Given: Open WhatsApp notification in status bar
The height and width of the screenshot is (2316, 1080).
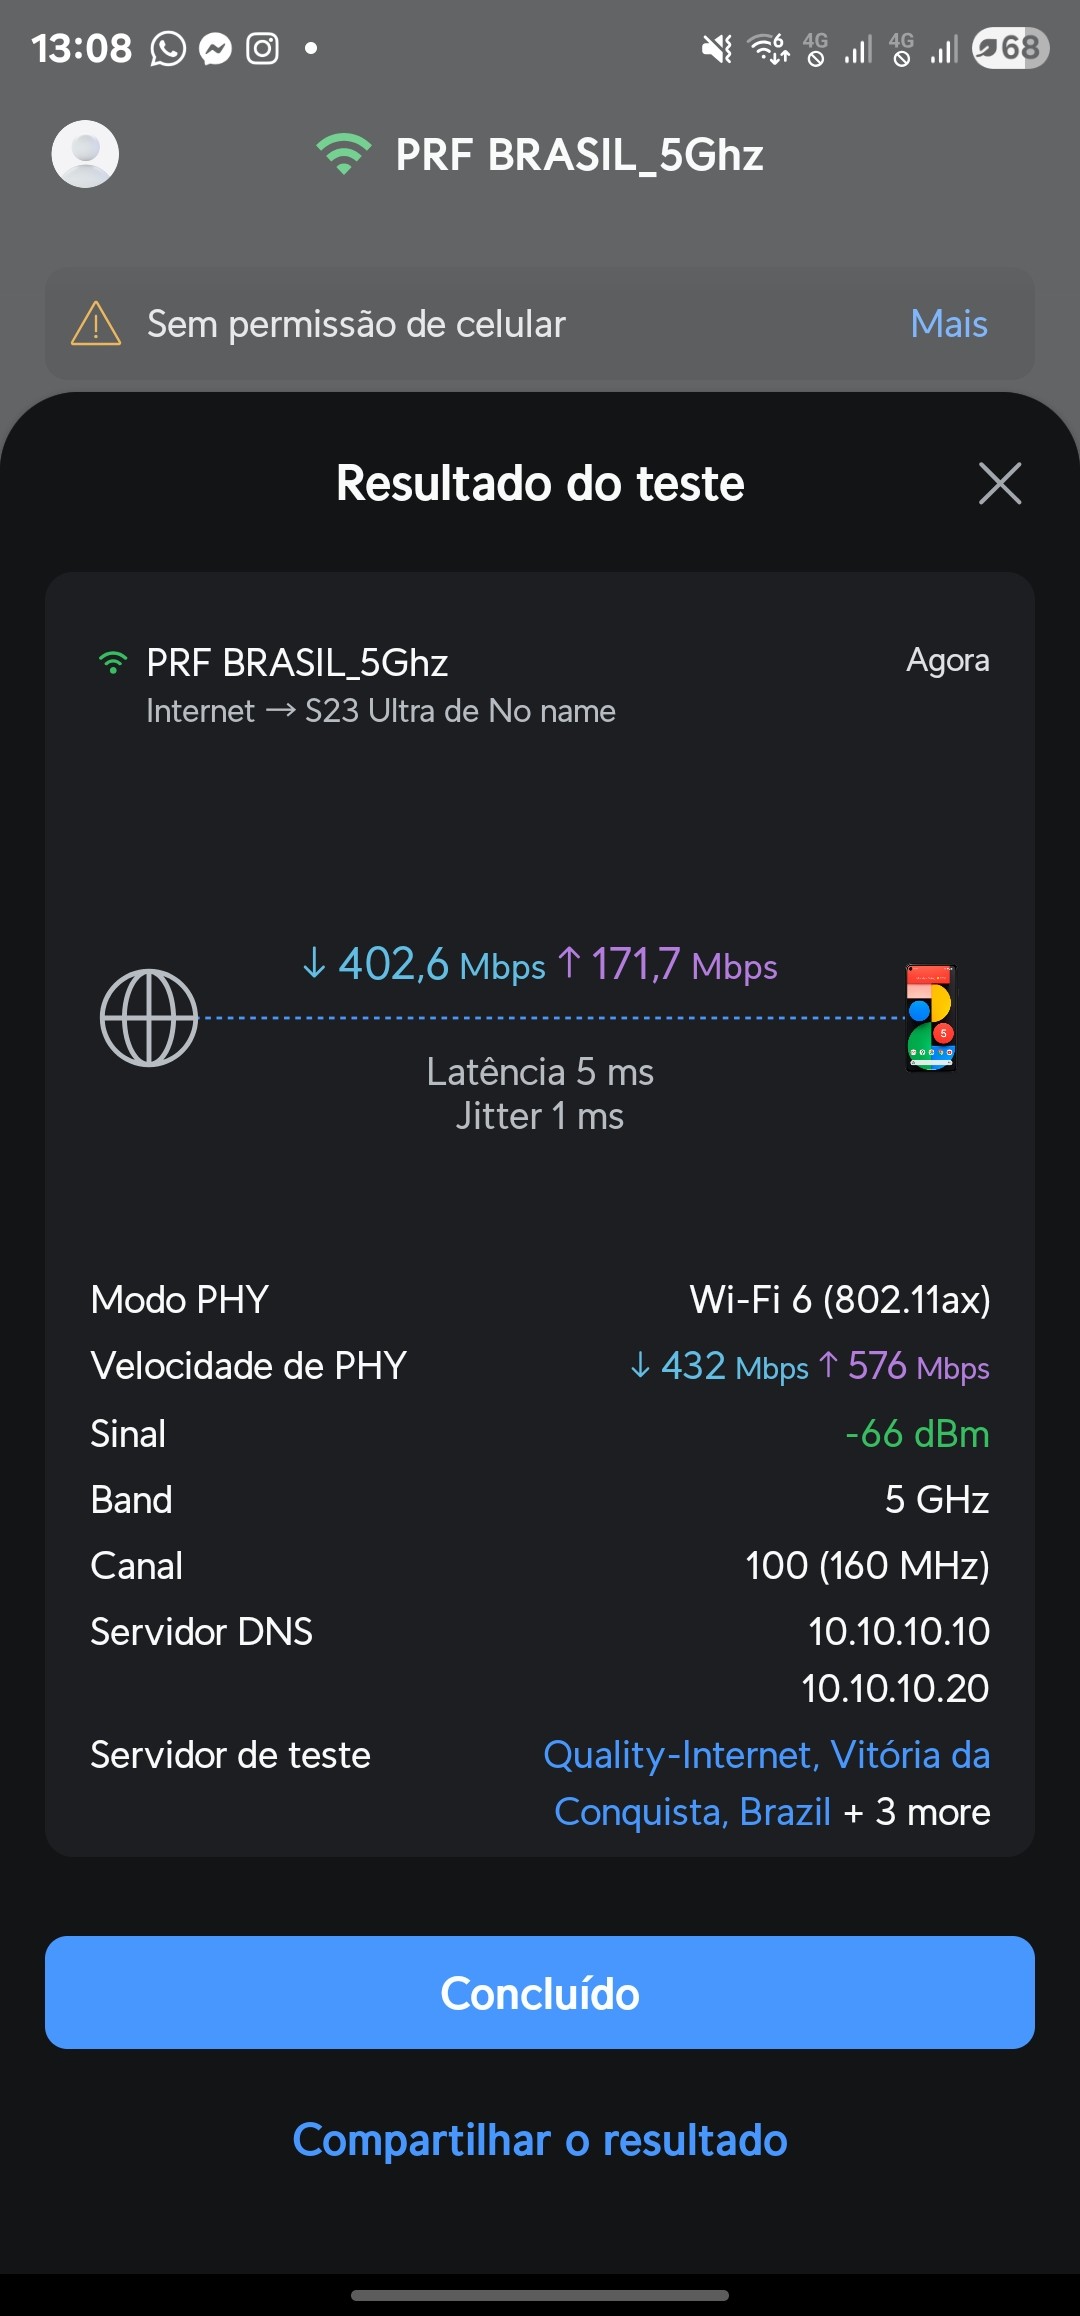Looking at the screenshot, I should coord(168,48).
